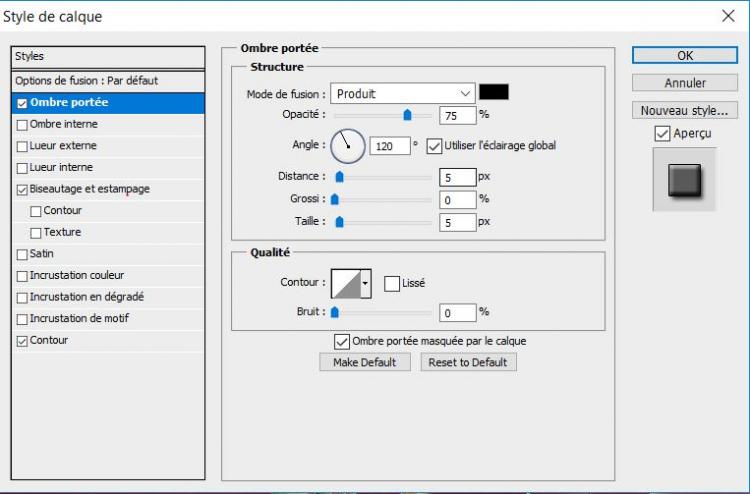Disable the Ombre portée checkbox
The height and width of the screenshot is (494, 750).
(x=22, y=103)
